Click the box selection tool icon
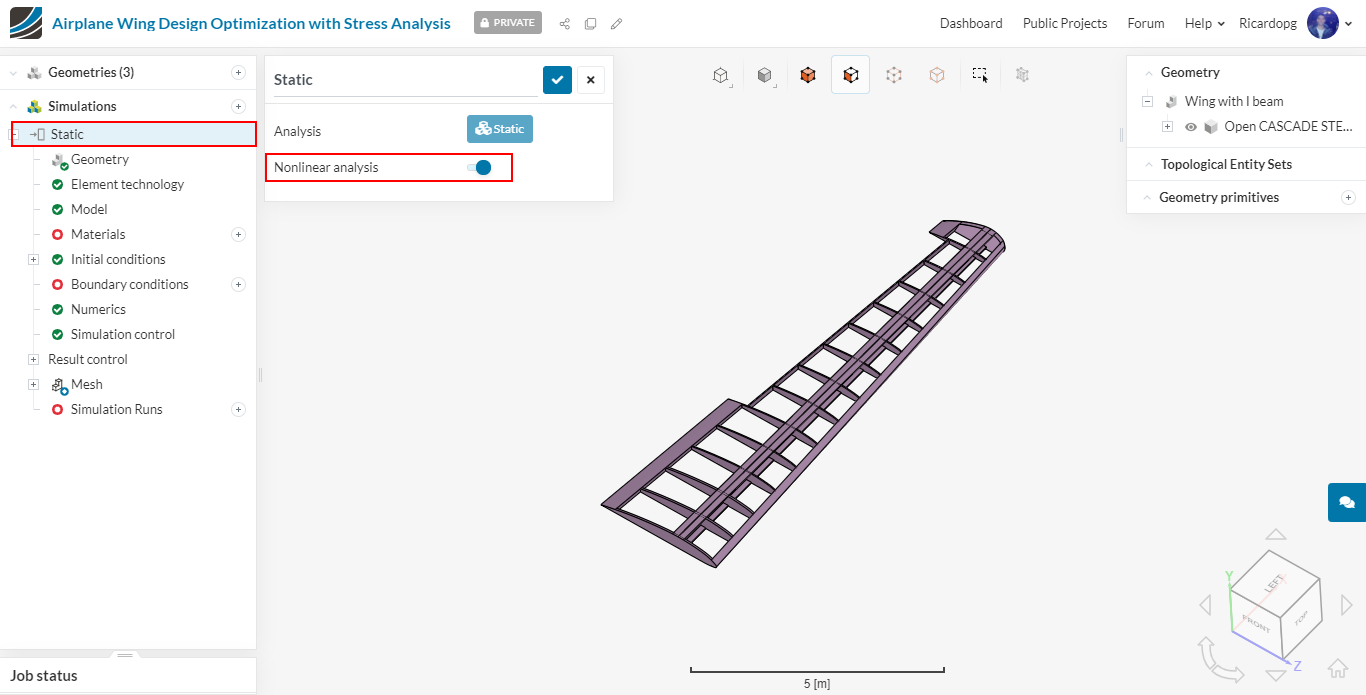Viewport: 1366px width, 695px height. coord(980,75)
